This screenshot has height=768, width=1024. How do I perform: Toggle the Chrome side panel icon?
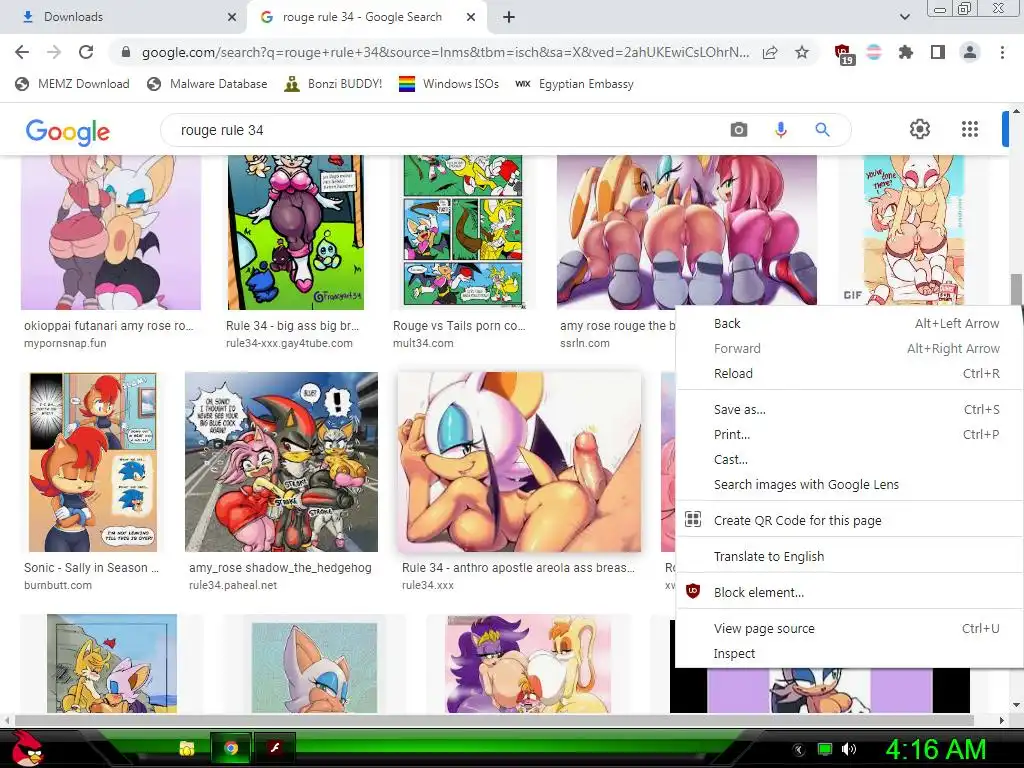coord(938,52)
